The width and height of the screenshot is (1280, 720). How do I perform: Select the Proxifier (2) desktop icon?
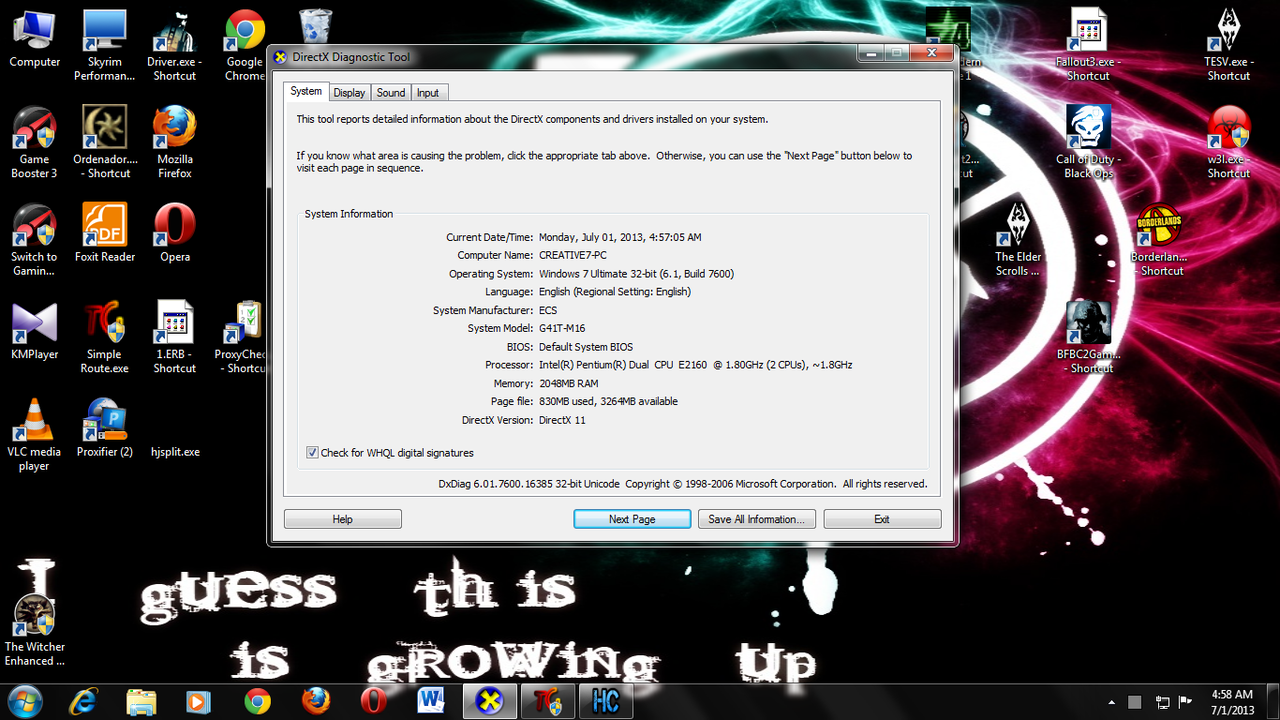point(105,428)
